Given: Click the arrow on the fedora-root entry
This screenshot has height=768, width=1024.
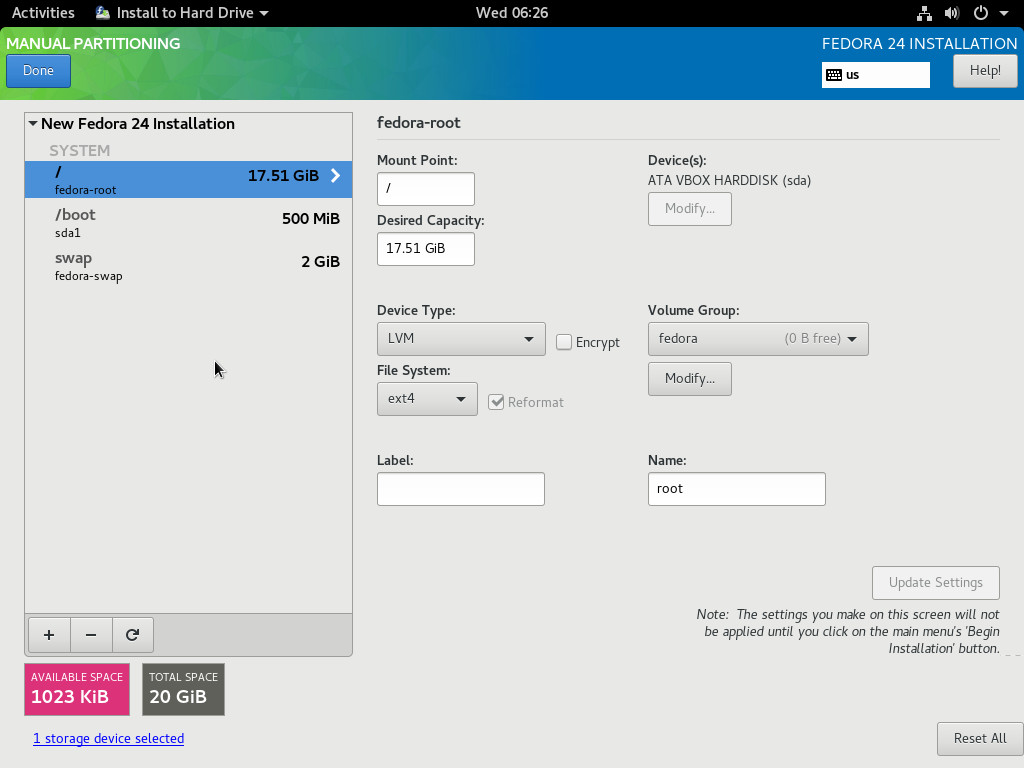Looking at the screenshot, I should point(335,176).
